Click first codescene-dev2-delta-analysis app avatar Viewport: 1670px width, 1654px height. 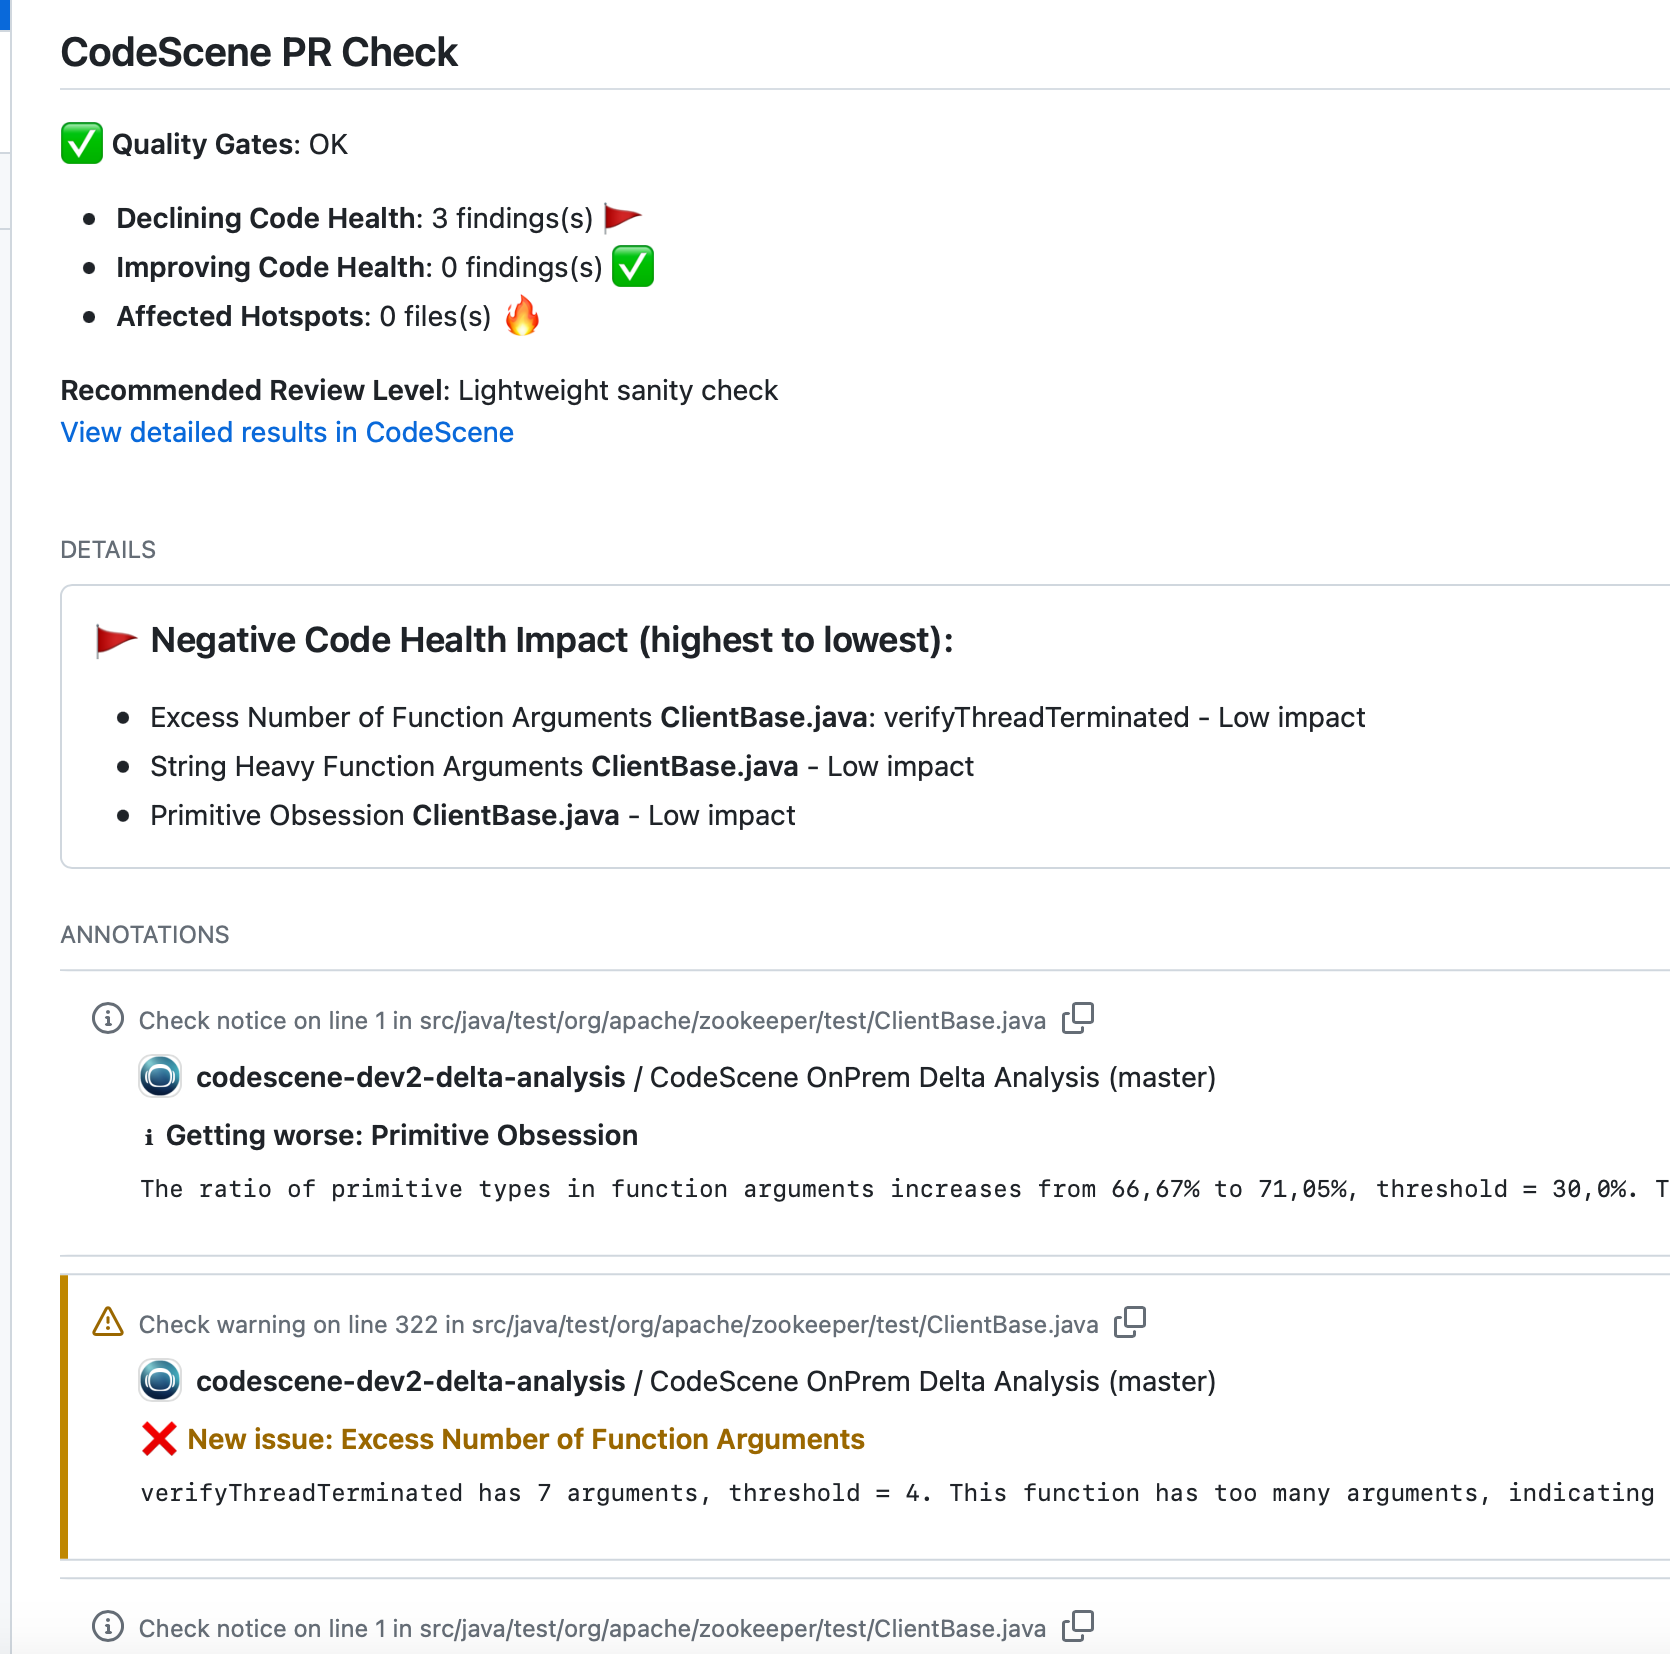(160, 1077)
